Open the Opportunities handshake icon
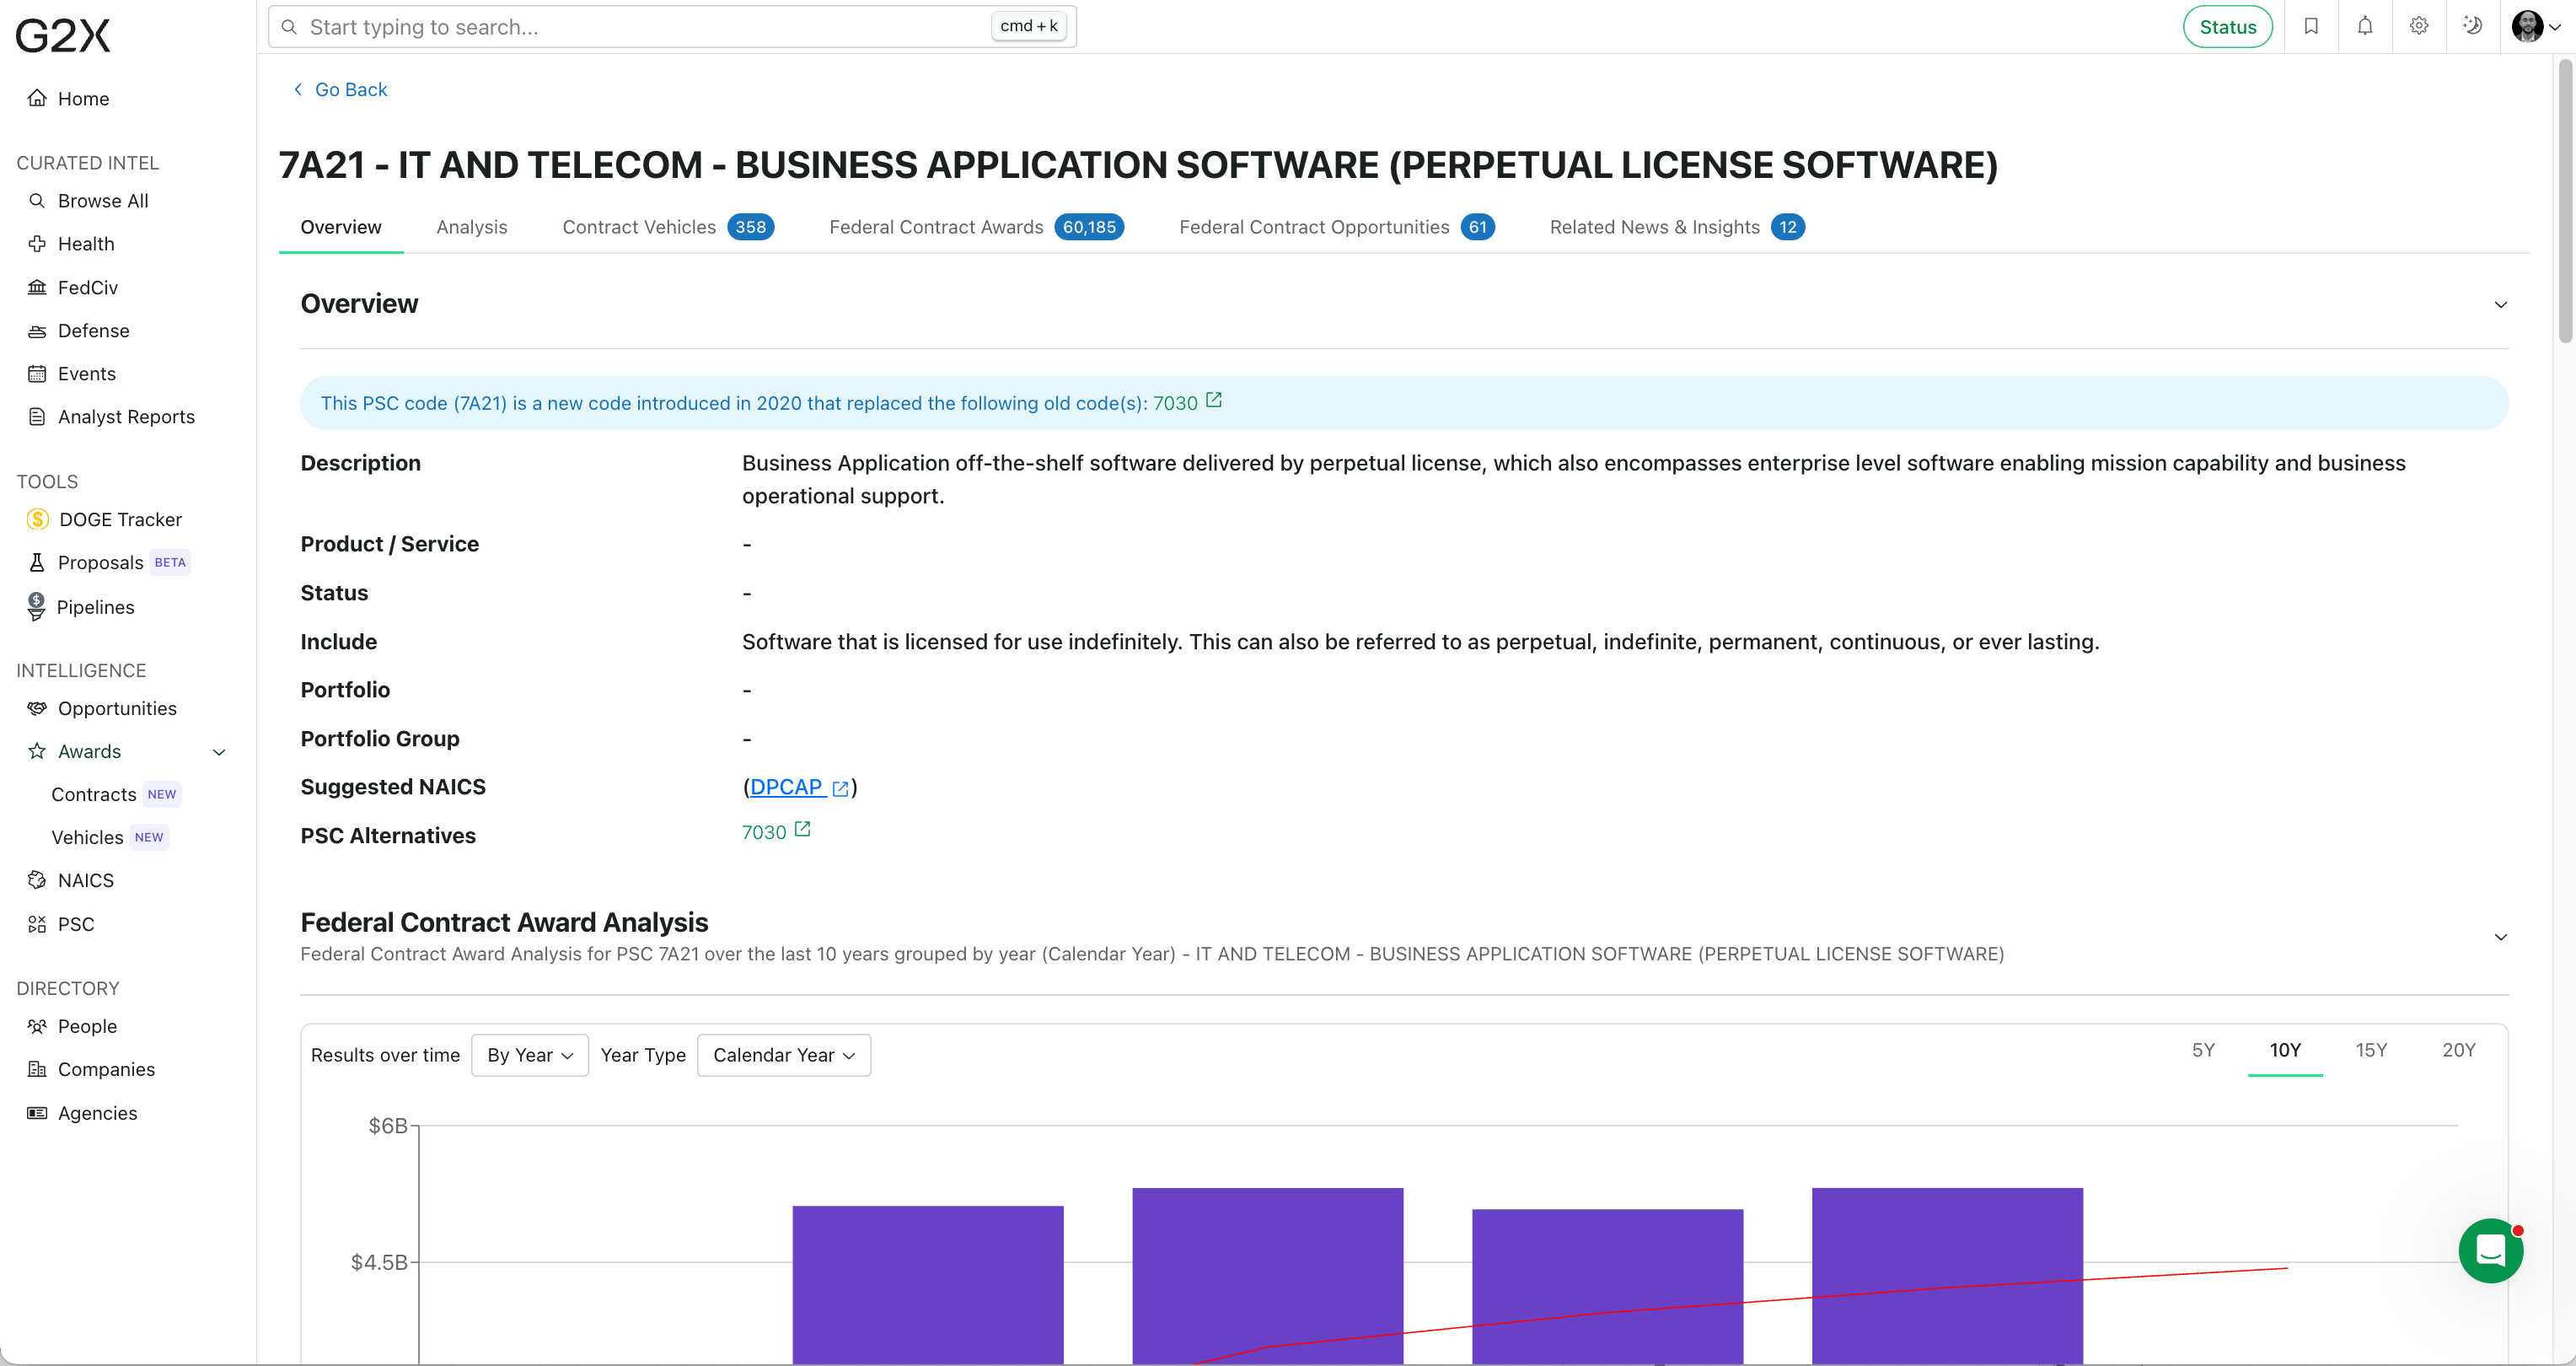 [37, 708]
